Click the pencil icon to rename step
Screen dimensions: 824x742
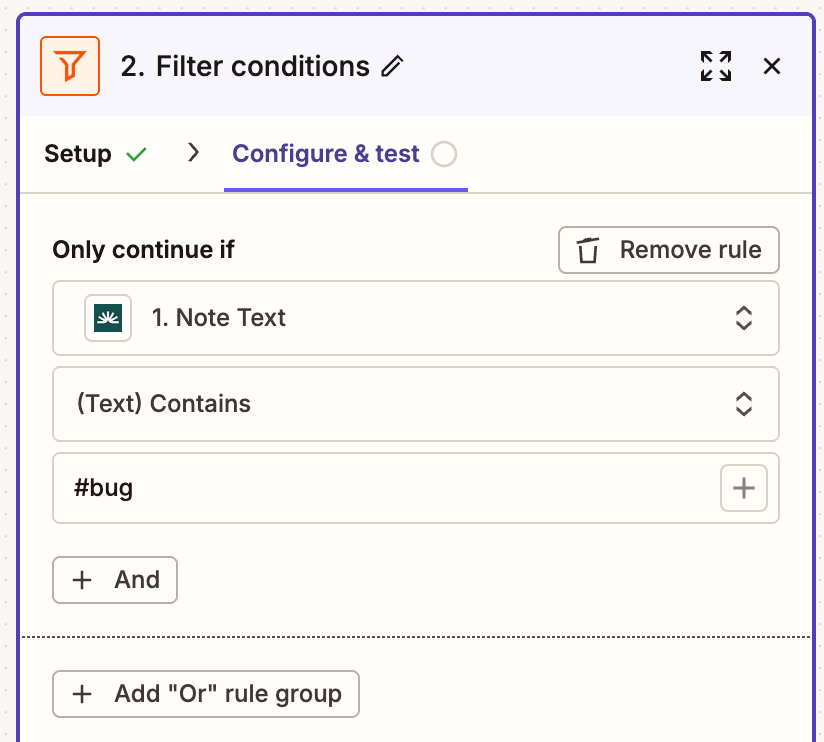(x=392, y=67)
